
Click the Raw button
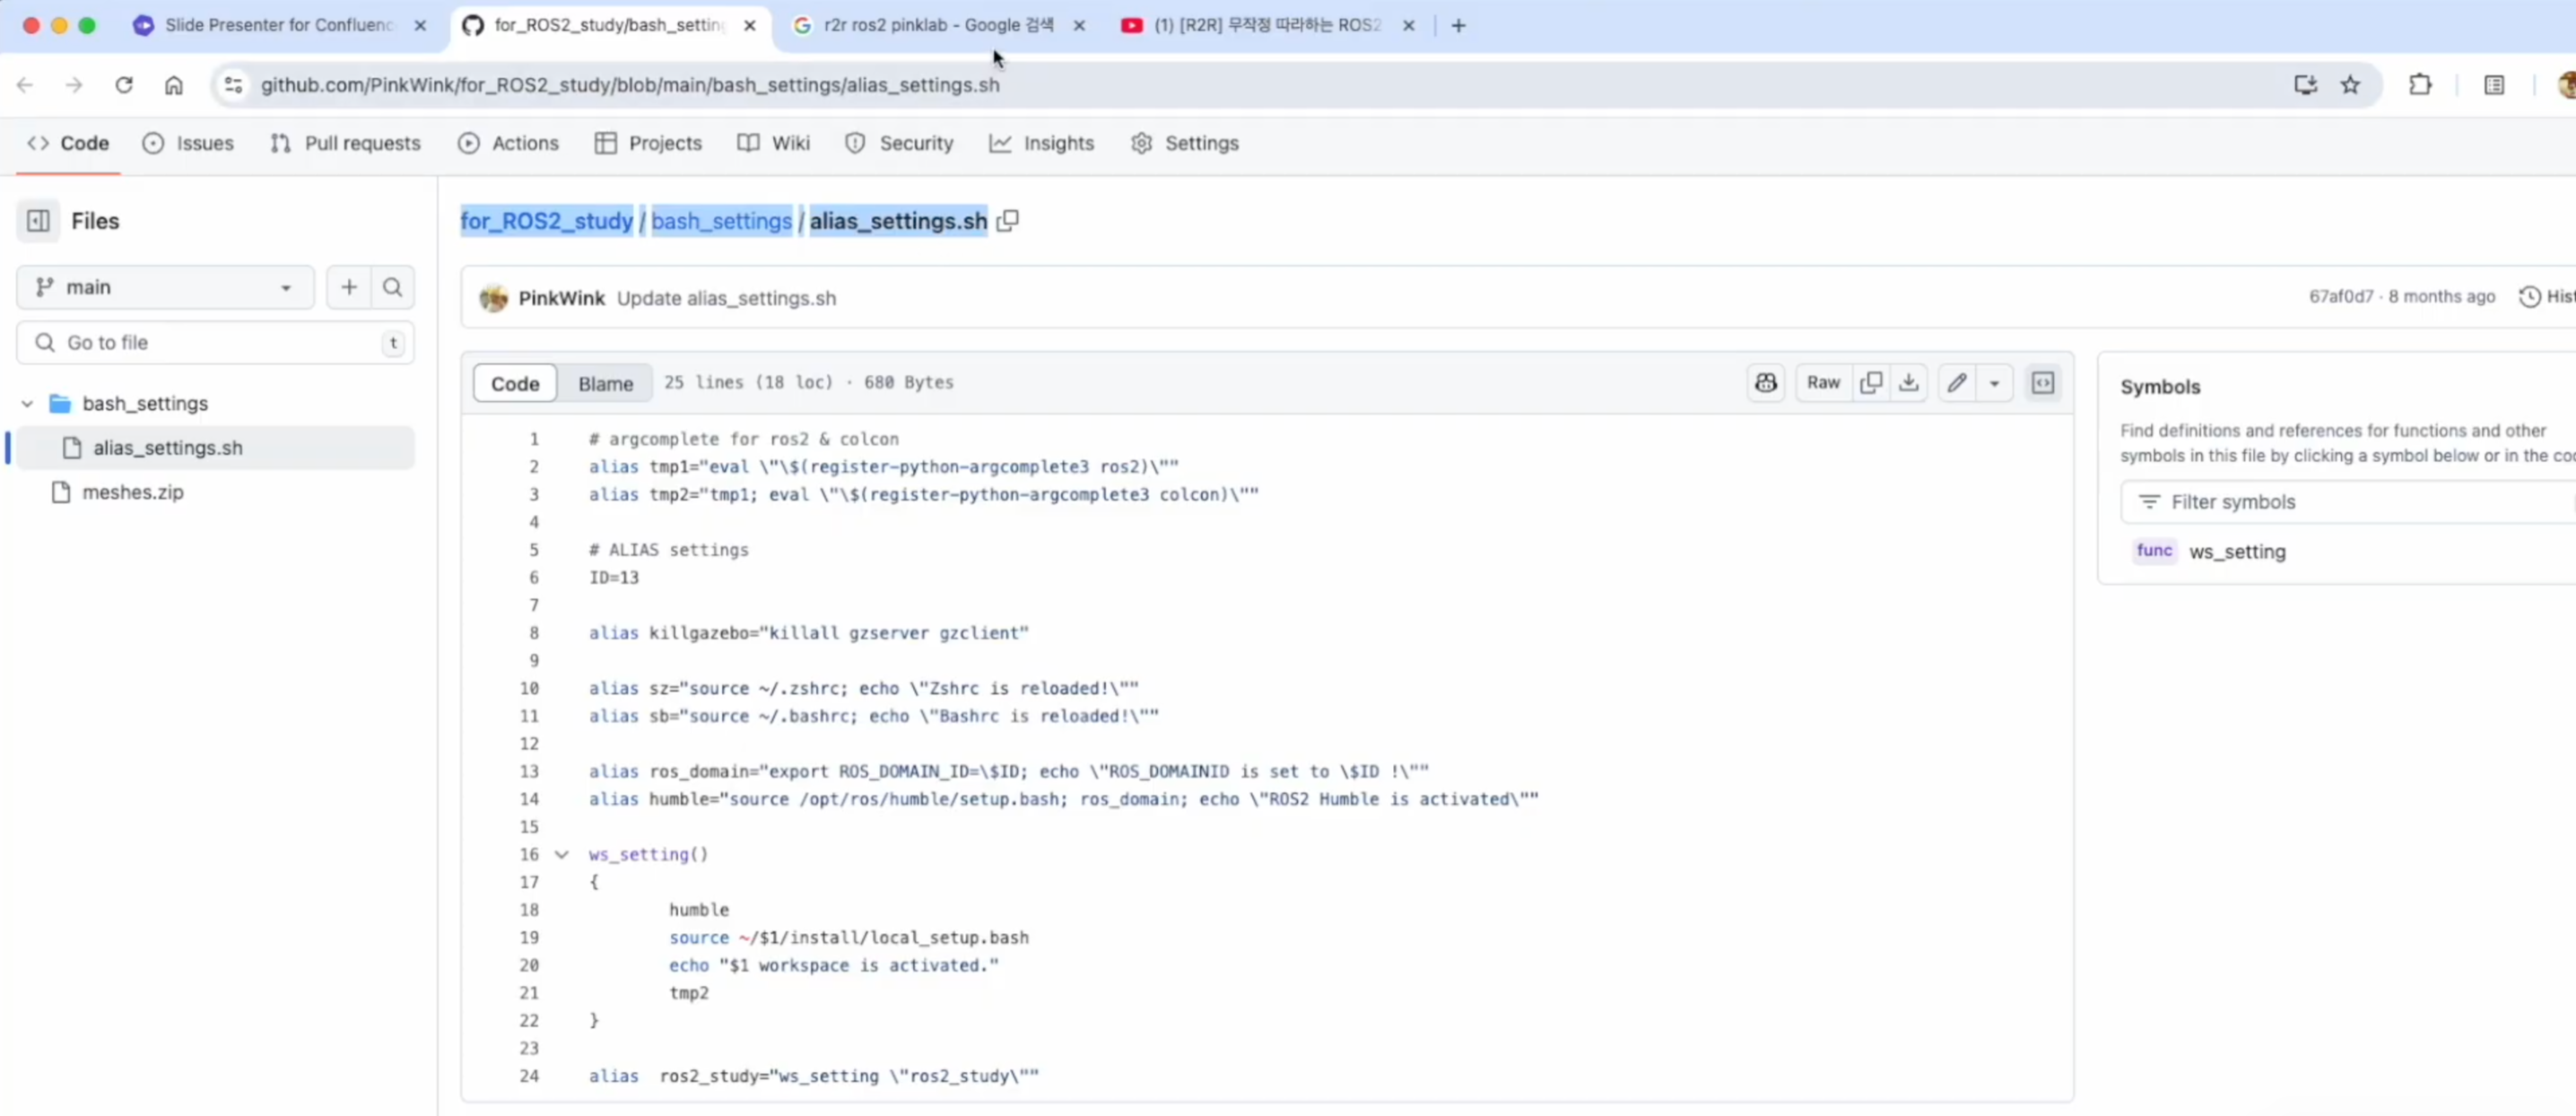point(1823,383)
